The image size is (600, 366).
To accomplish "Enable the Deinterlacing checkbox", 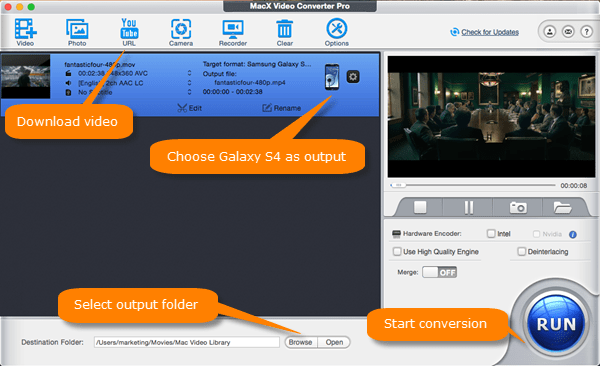I will [522, 252].
